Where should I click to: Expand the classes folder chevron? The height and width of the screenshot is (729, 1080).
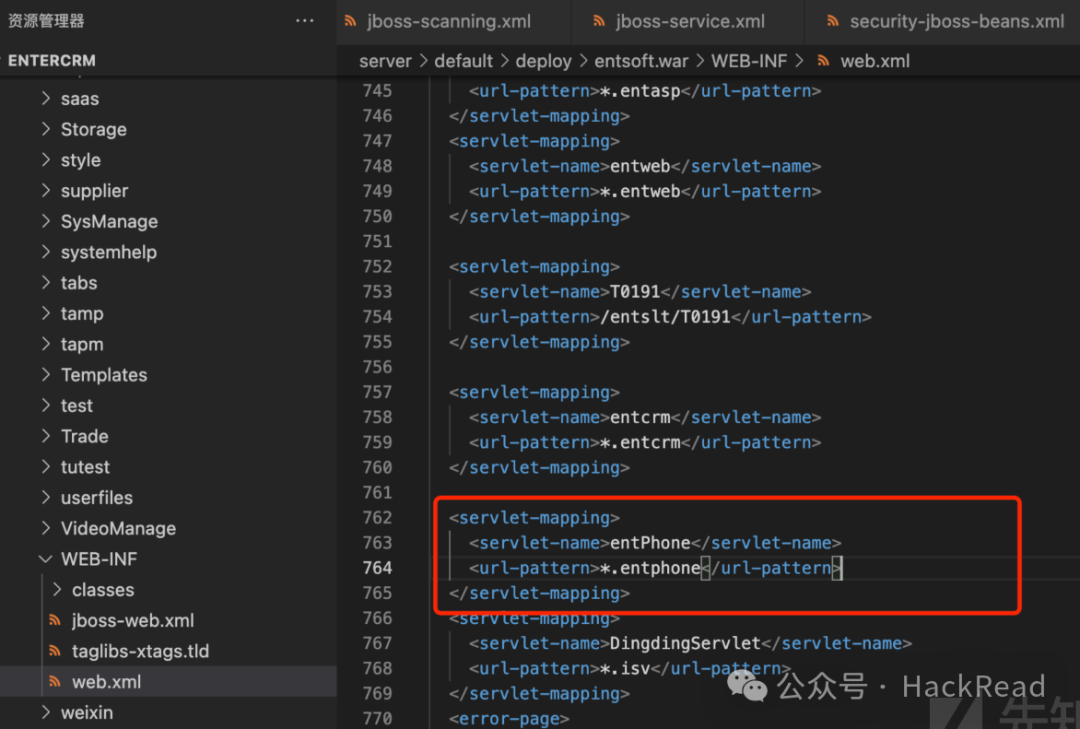[x=56, y=590]
